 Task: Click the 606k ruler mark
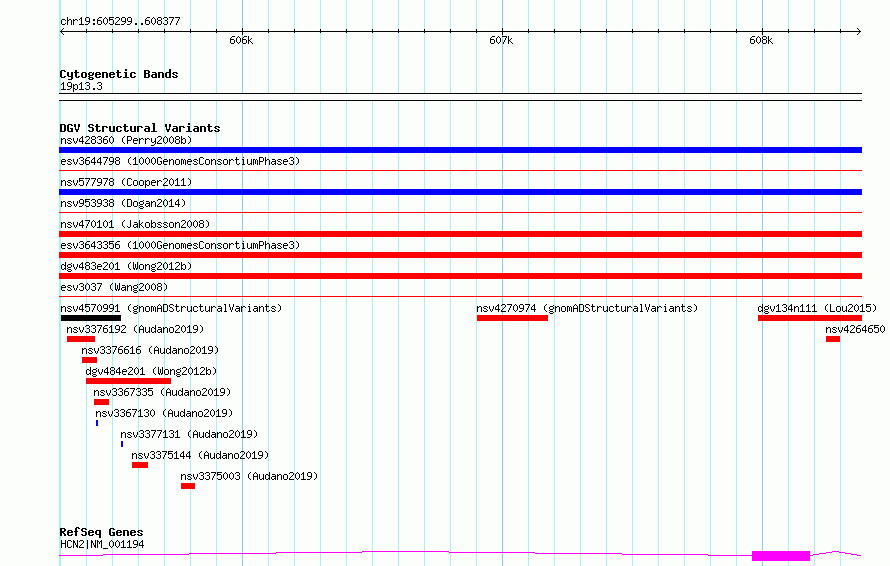tap(241, 40)
